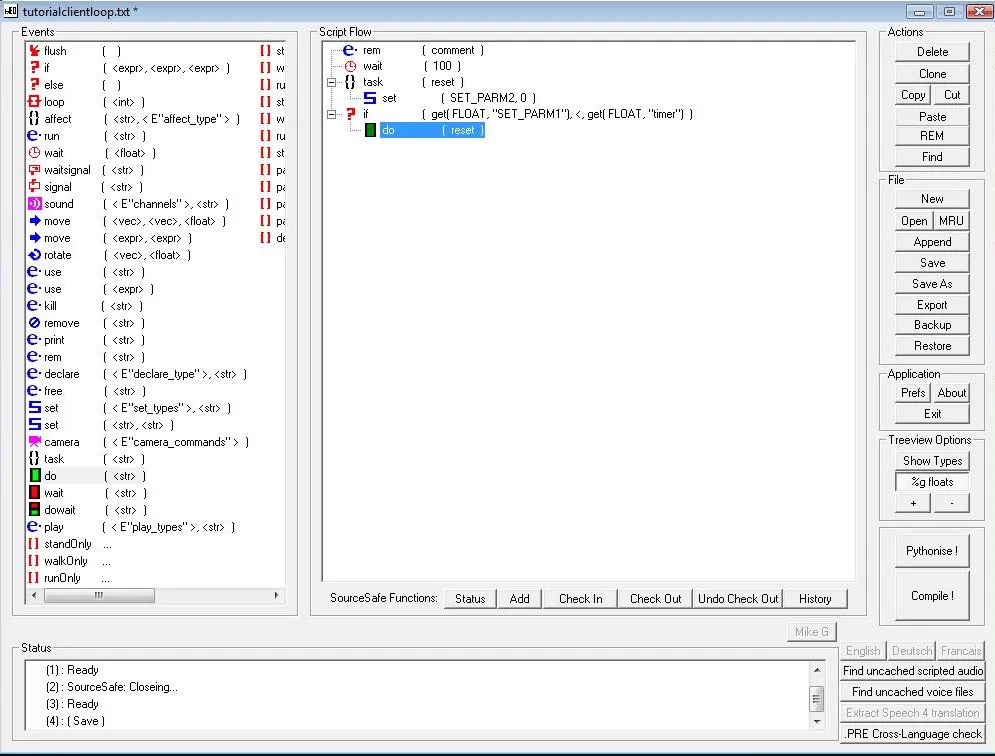Collapse treeview with the - button
The width and height of the screenshot is (995, 756).
951,503
